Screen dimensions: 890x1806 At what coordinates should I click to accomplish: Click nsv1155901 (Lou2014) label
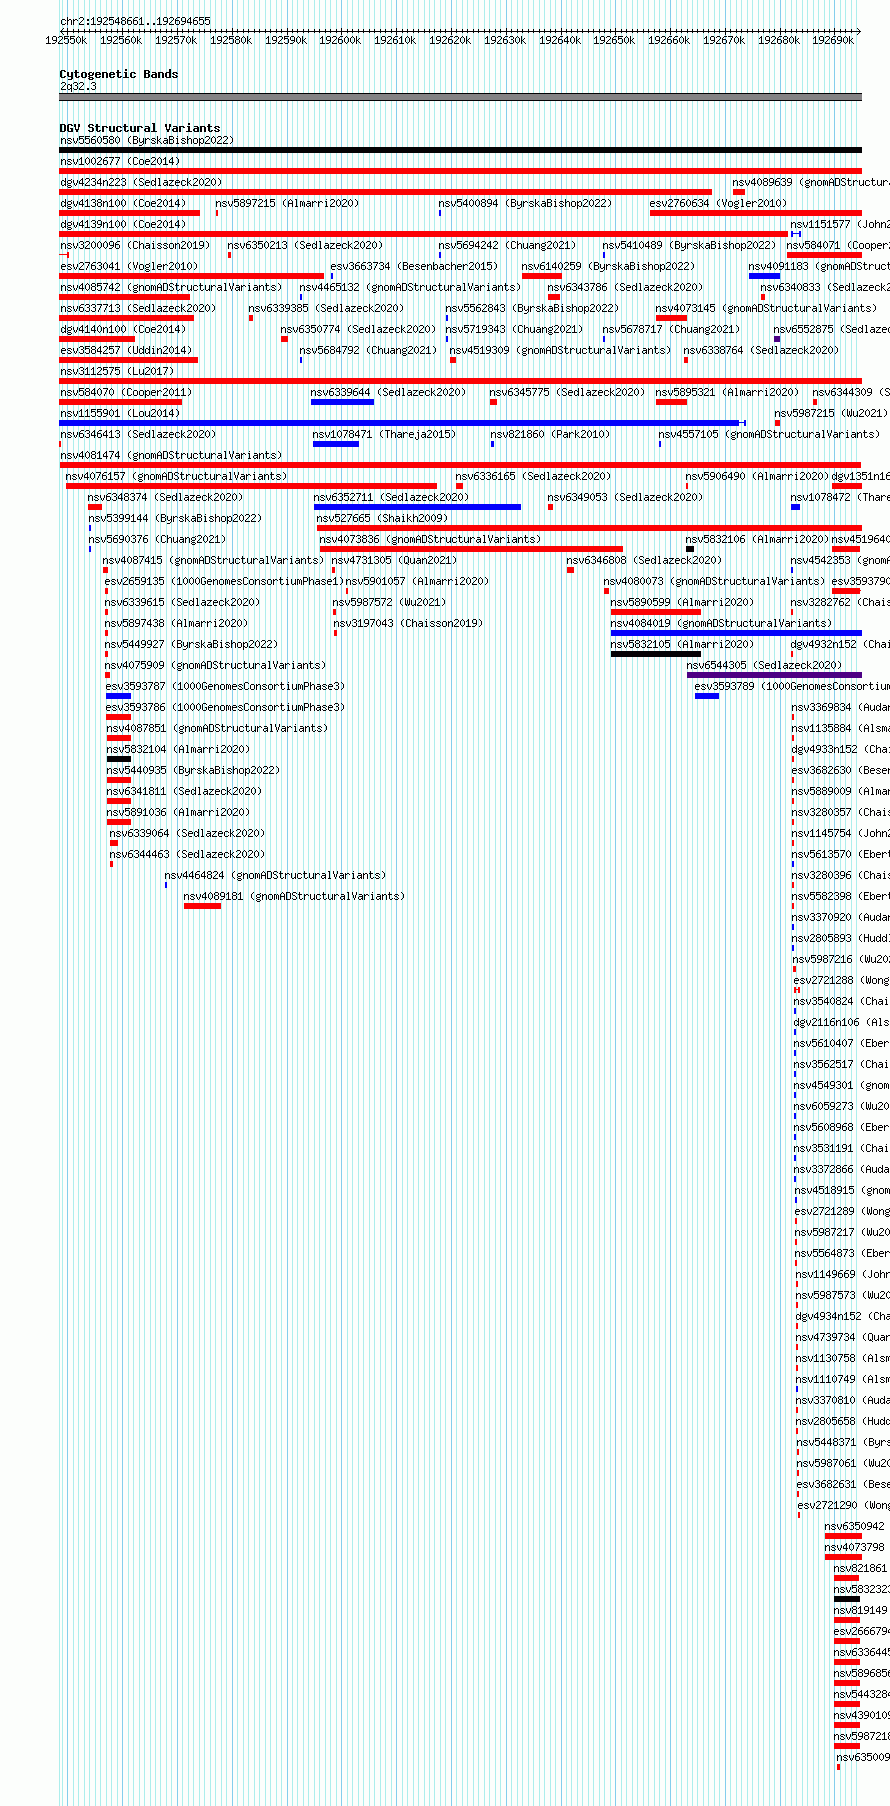[x=120, y=413]
